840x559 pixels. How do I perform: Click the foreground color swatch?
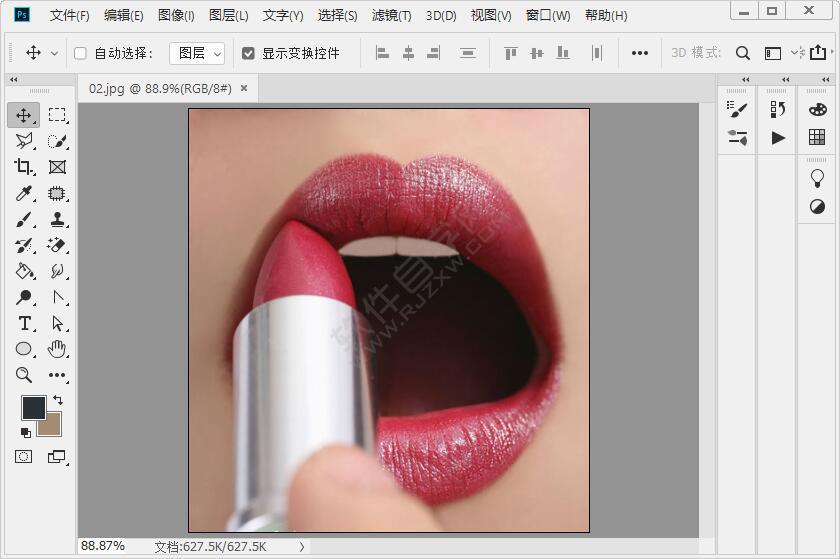[33, 406]
